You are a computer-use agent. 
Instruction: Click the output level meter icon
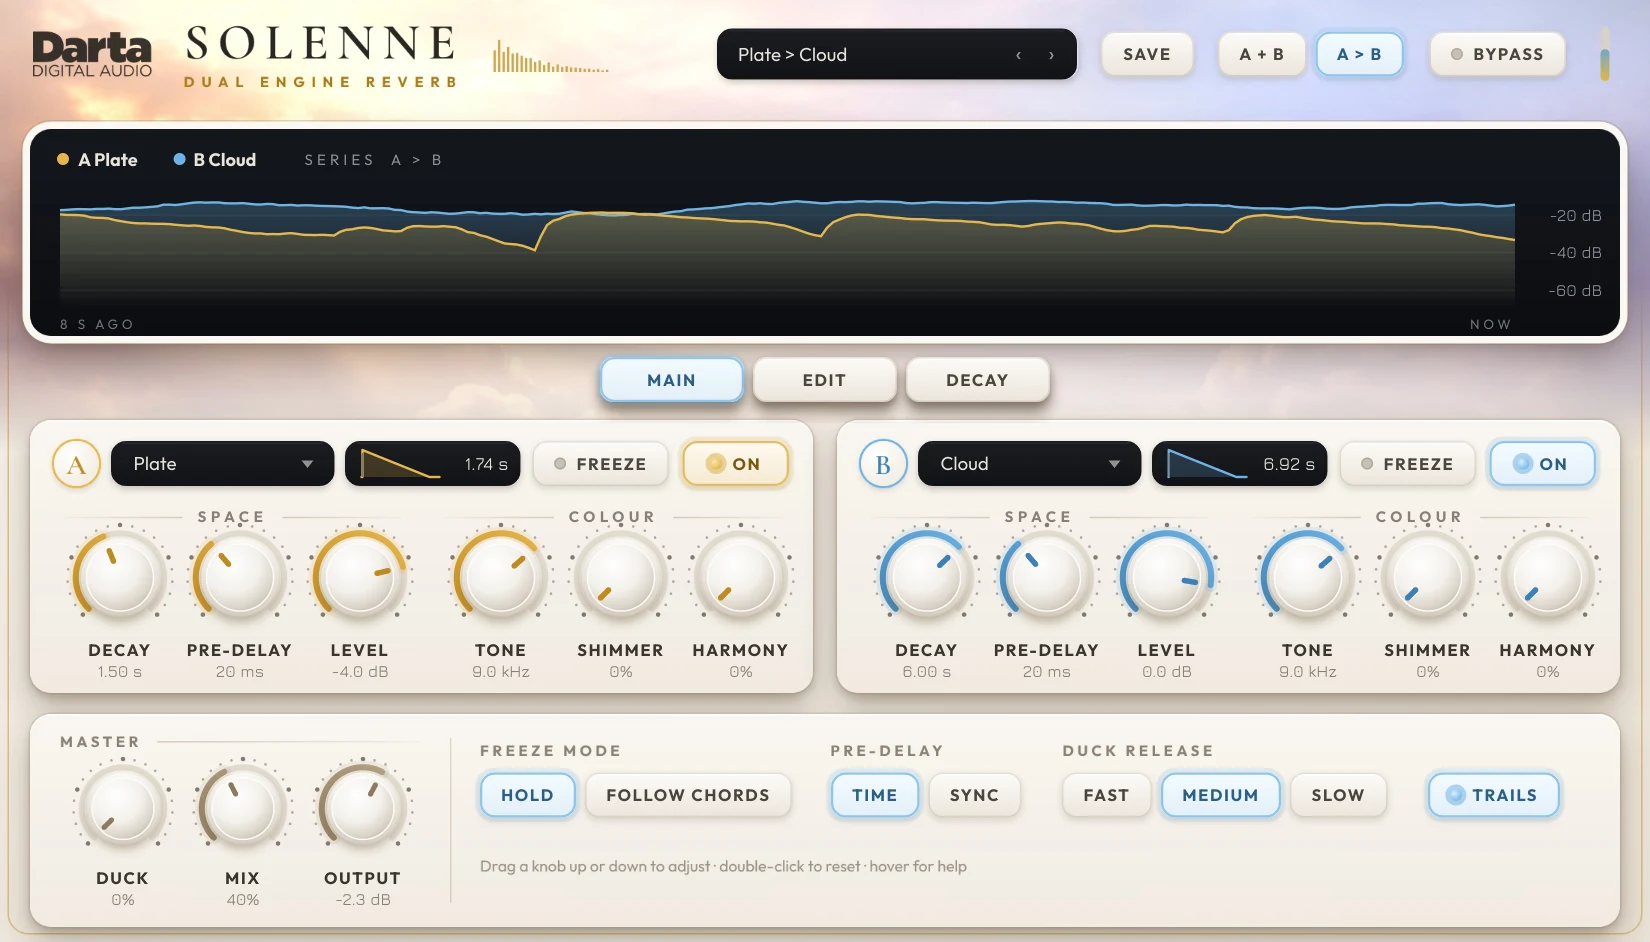click(x=1604, y=54)
